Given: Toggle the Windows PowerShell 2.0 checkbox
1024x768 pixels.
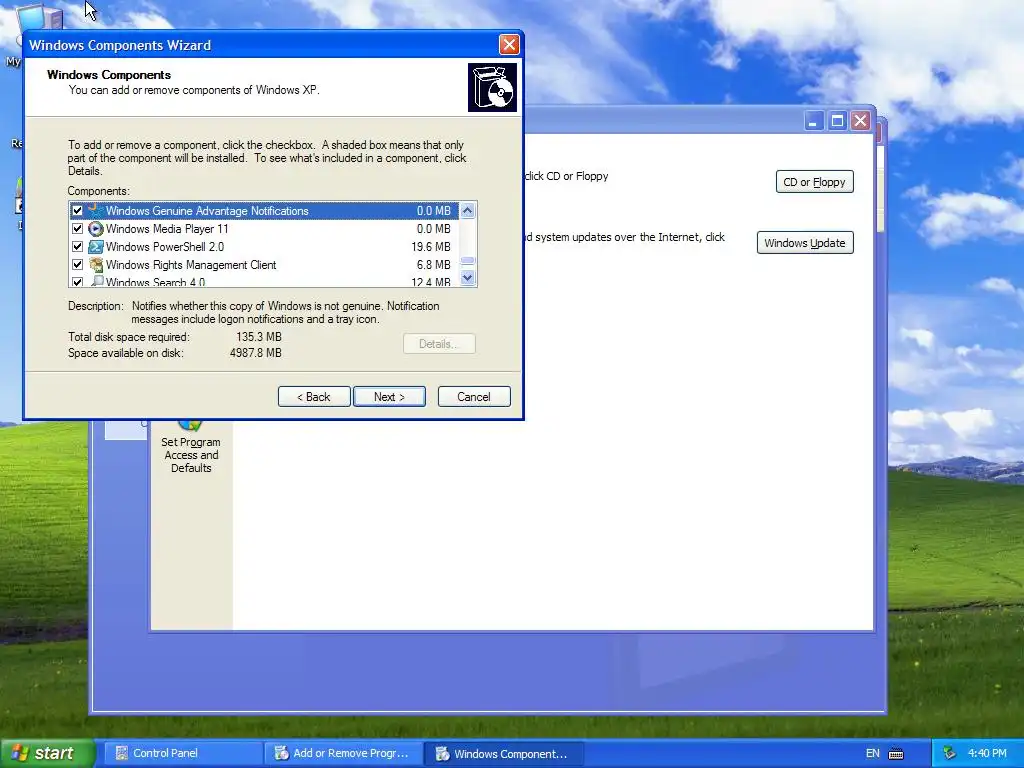Looking at the screenshot, I should coord(77,247).
